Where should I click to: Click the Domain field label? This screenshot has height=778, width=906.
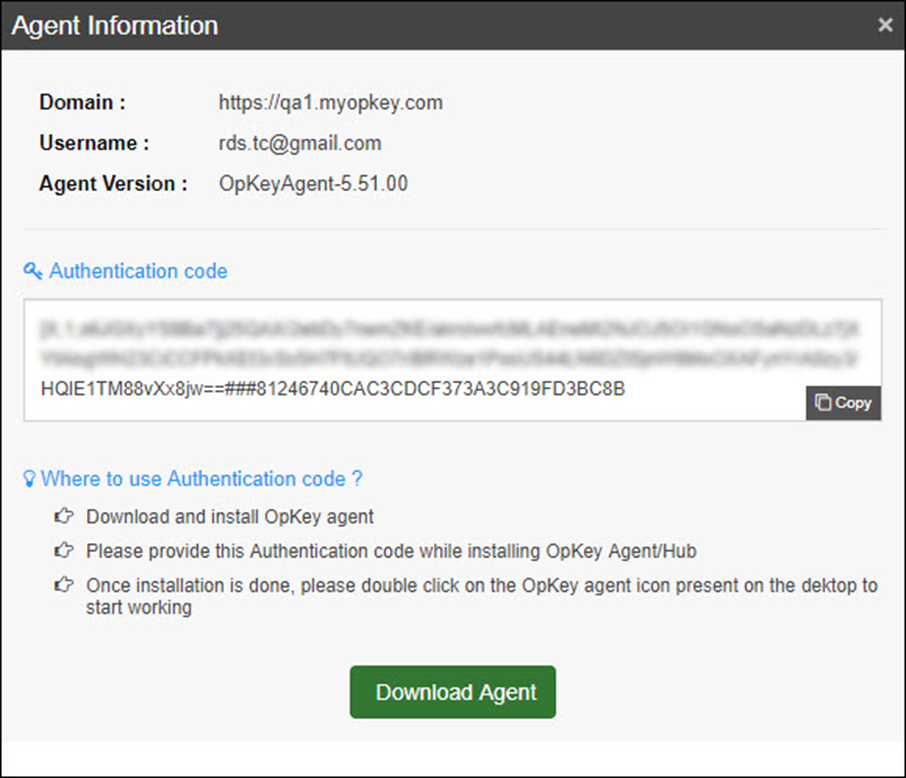tap(82, 102)
